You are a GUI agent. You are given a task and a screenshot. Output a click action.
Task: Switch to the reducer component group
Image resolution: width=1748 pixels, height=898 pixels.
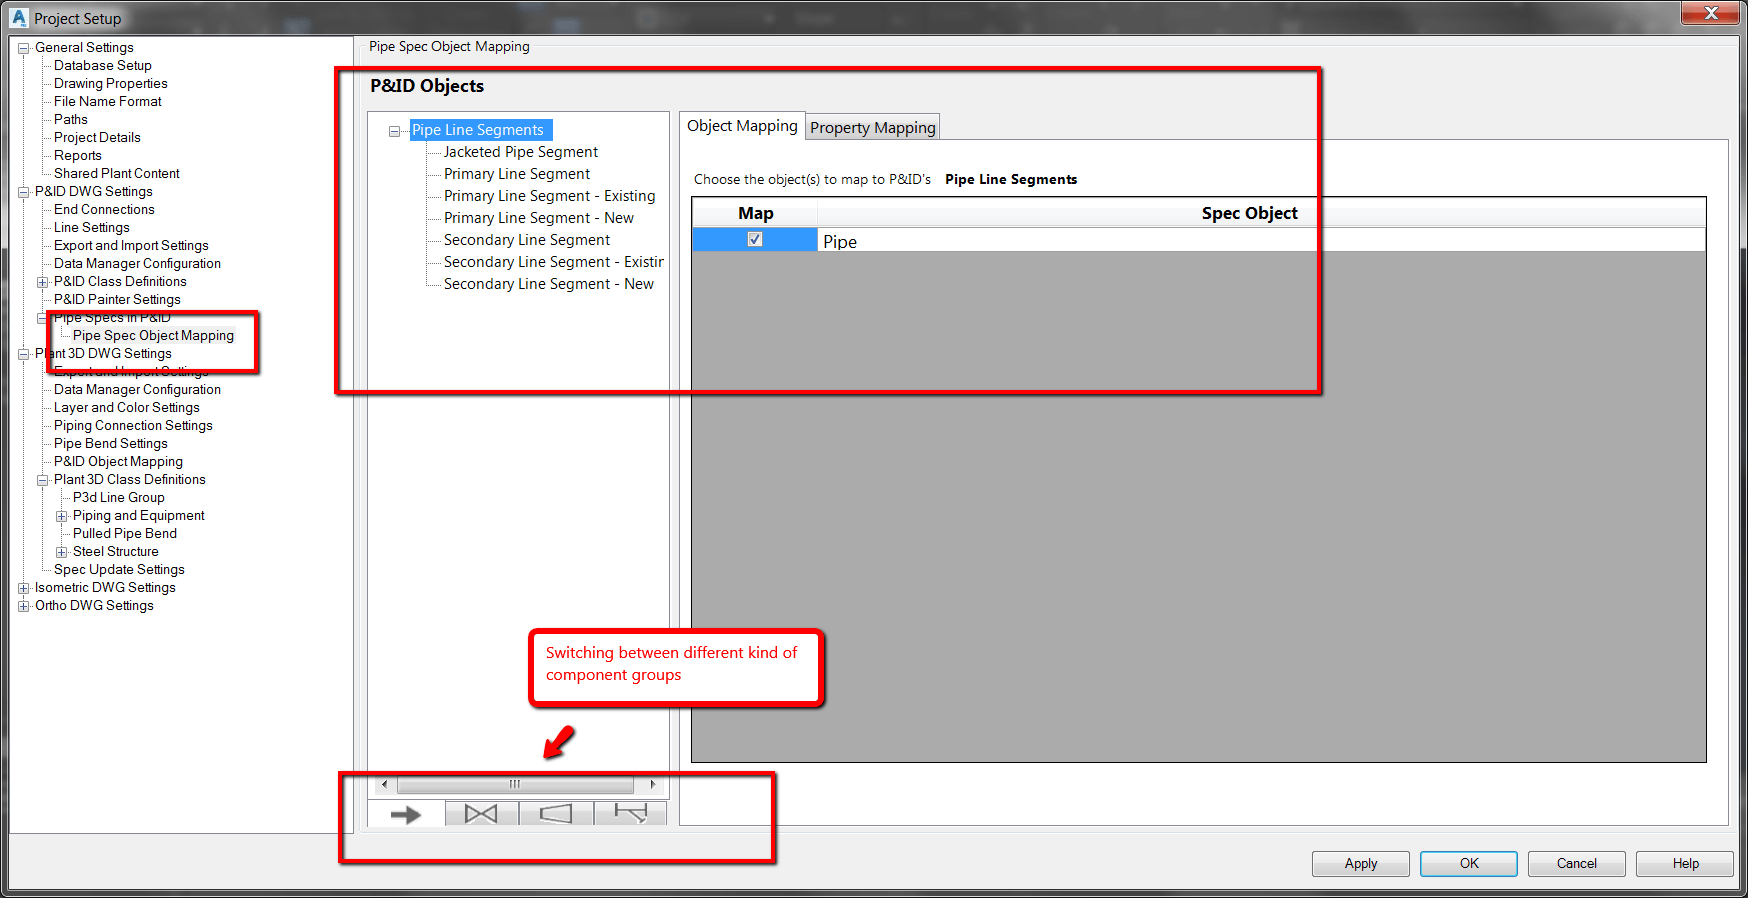(x=556, y=814)
